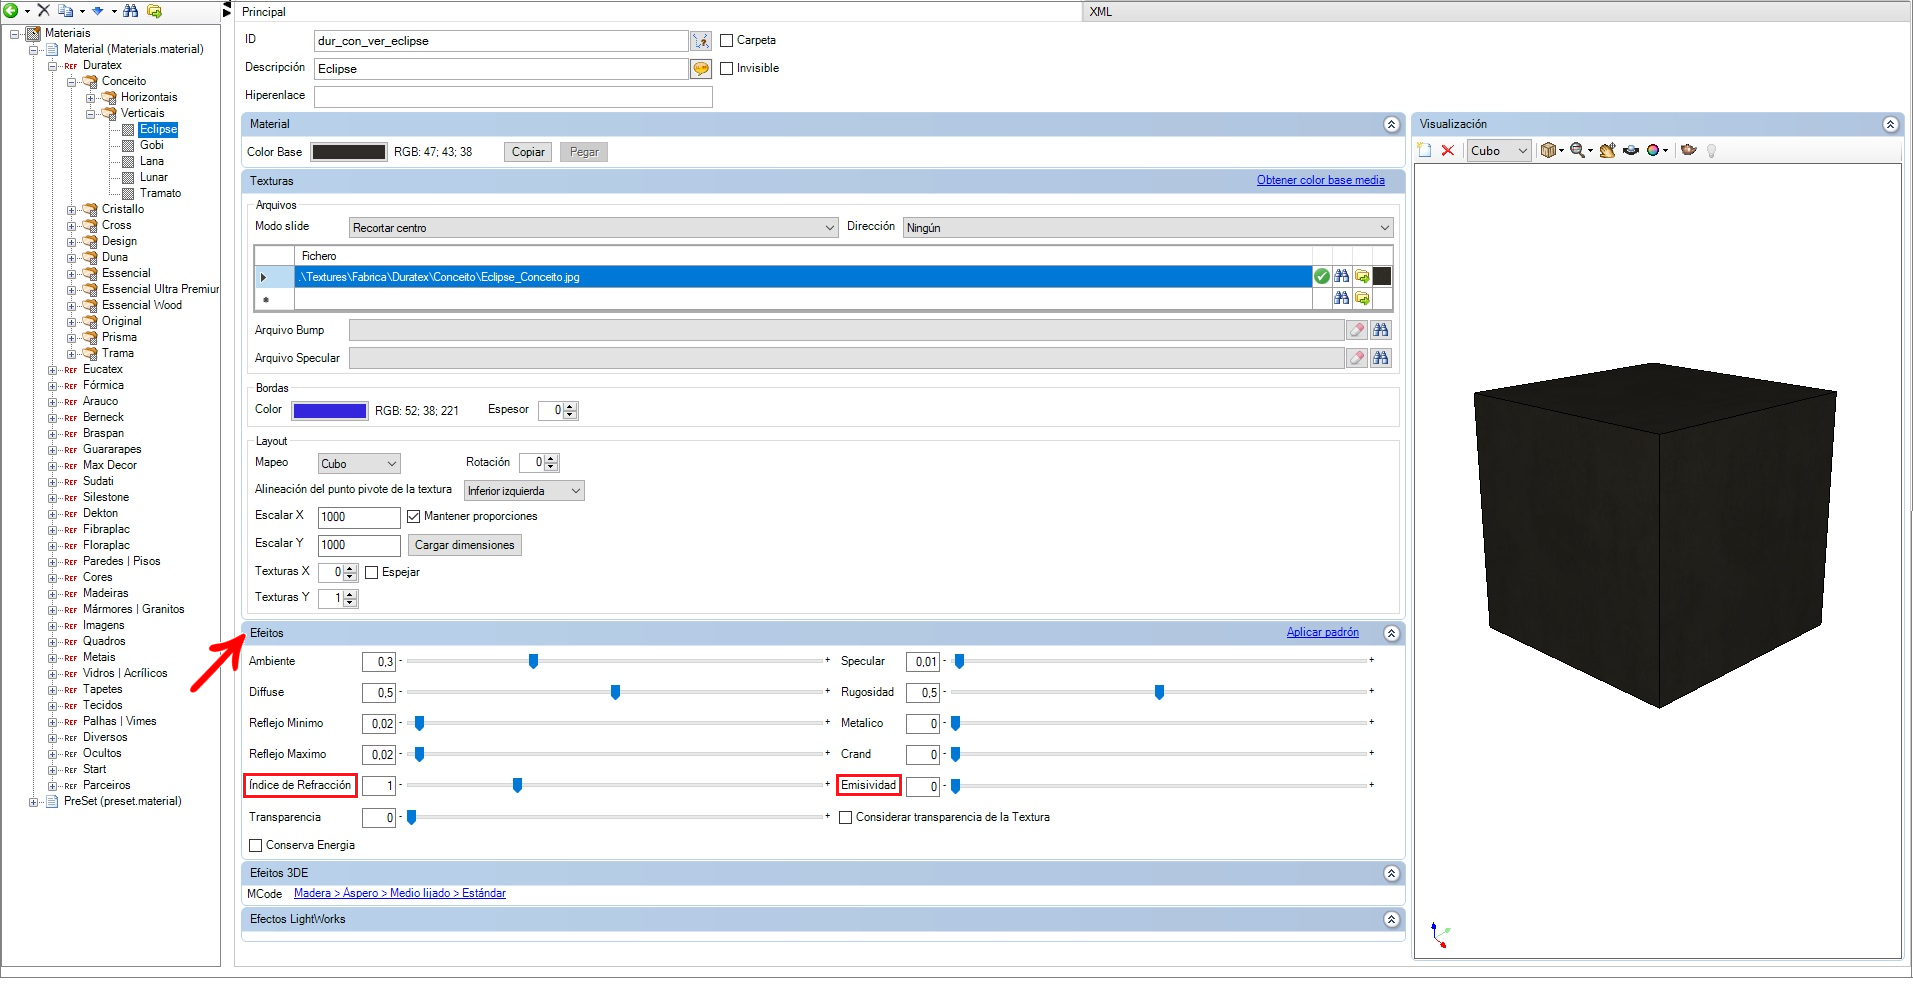Open the color wheel icon in Visualización toolbar
Image resolution: width=1913 pixels, height=986 pixels.
coord(1654,151)
